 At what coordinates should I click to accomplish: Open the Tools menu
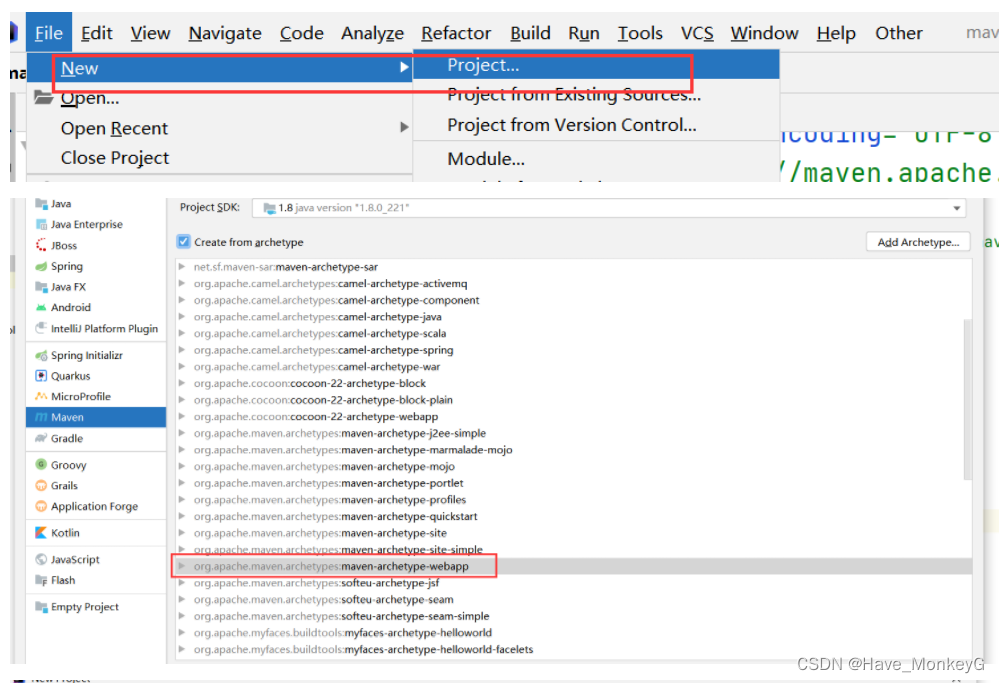pos(640,32)
